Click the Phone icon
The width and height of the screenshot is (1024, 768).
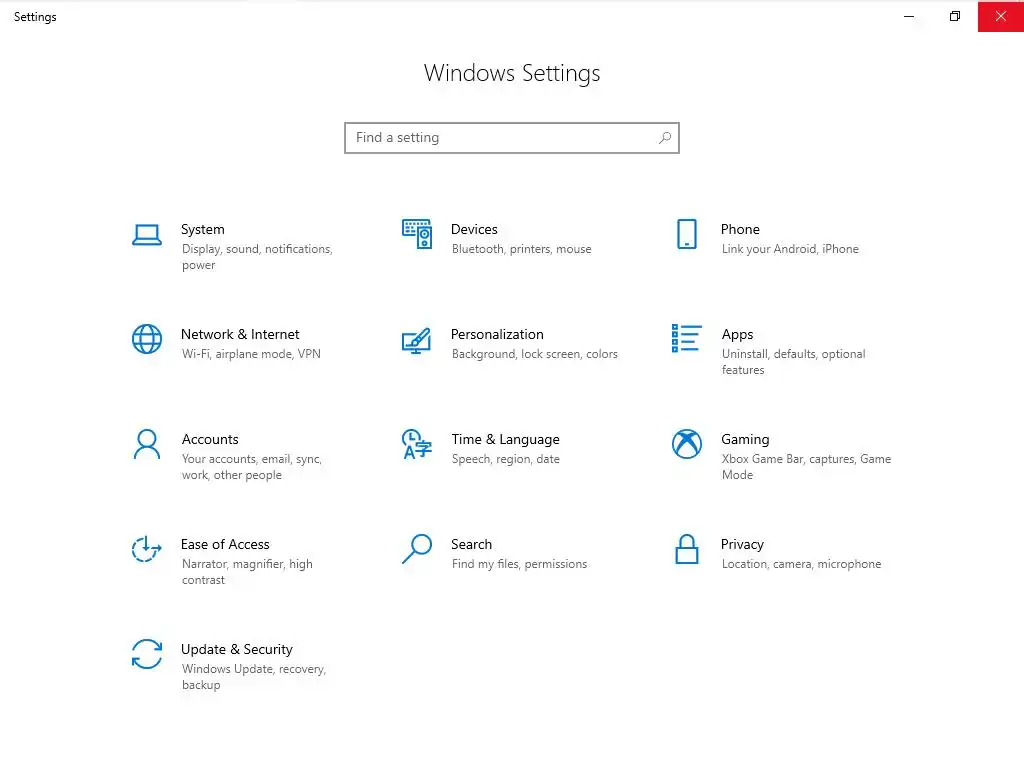(x=686, y=234)
